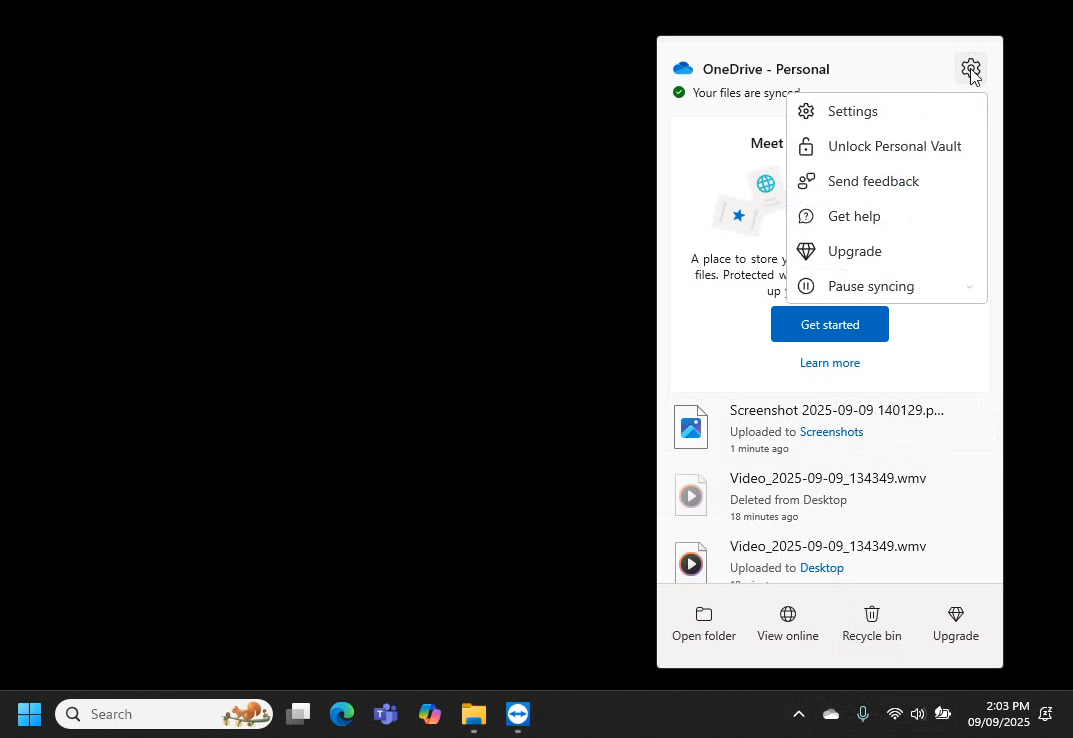Click the Screenshot image file icon

(690, 427)
